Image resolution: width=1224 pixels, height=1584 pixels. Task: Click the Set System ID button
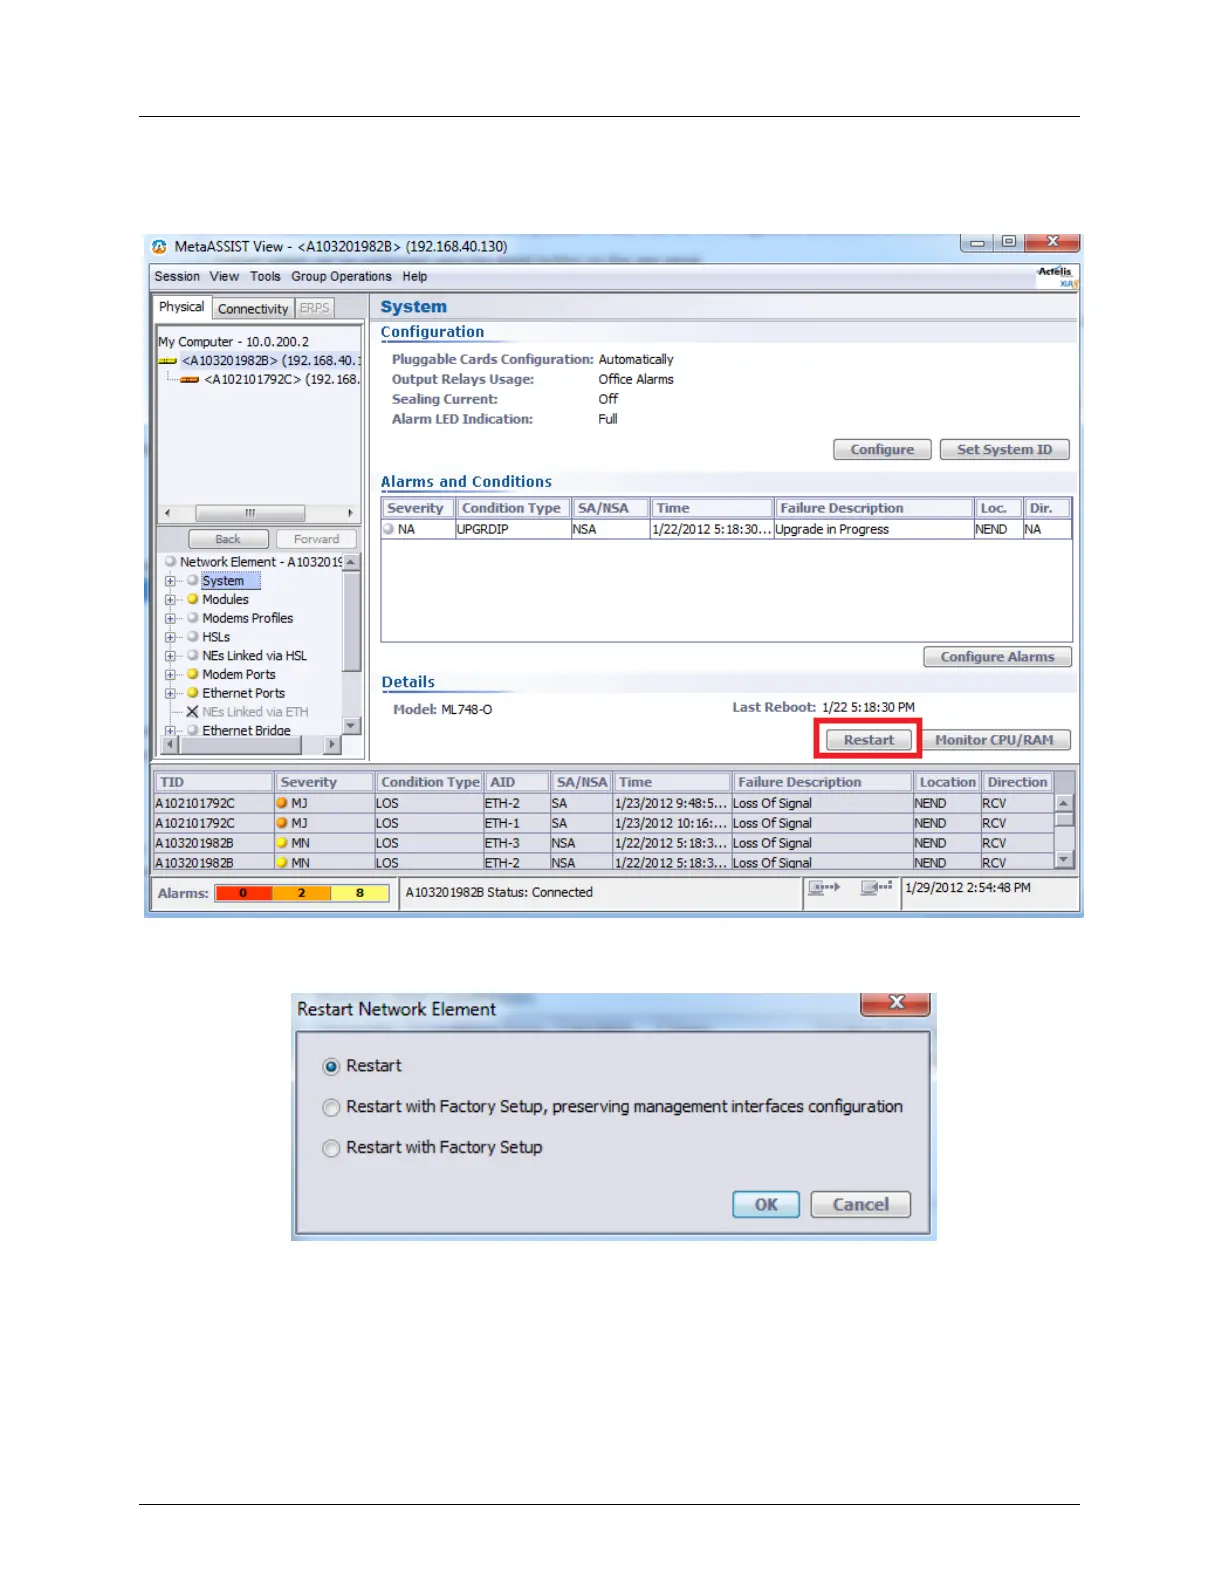click(x=1004, y=450)
